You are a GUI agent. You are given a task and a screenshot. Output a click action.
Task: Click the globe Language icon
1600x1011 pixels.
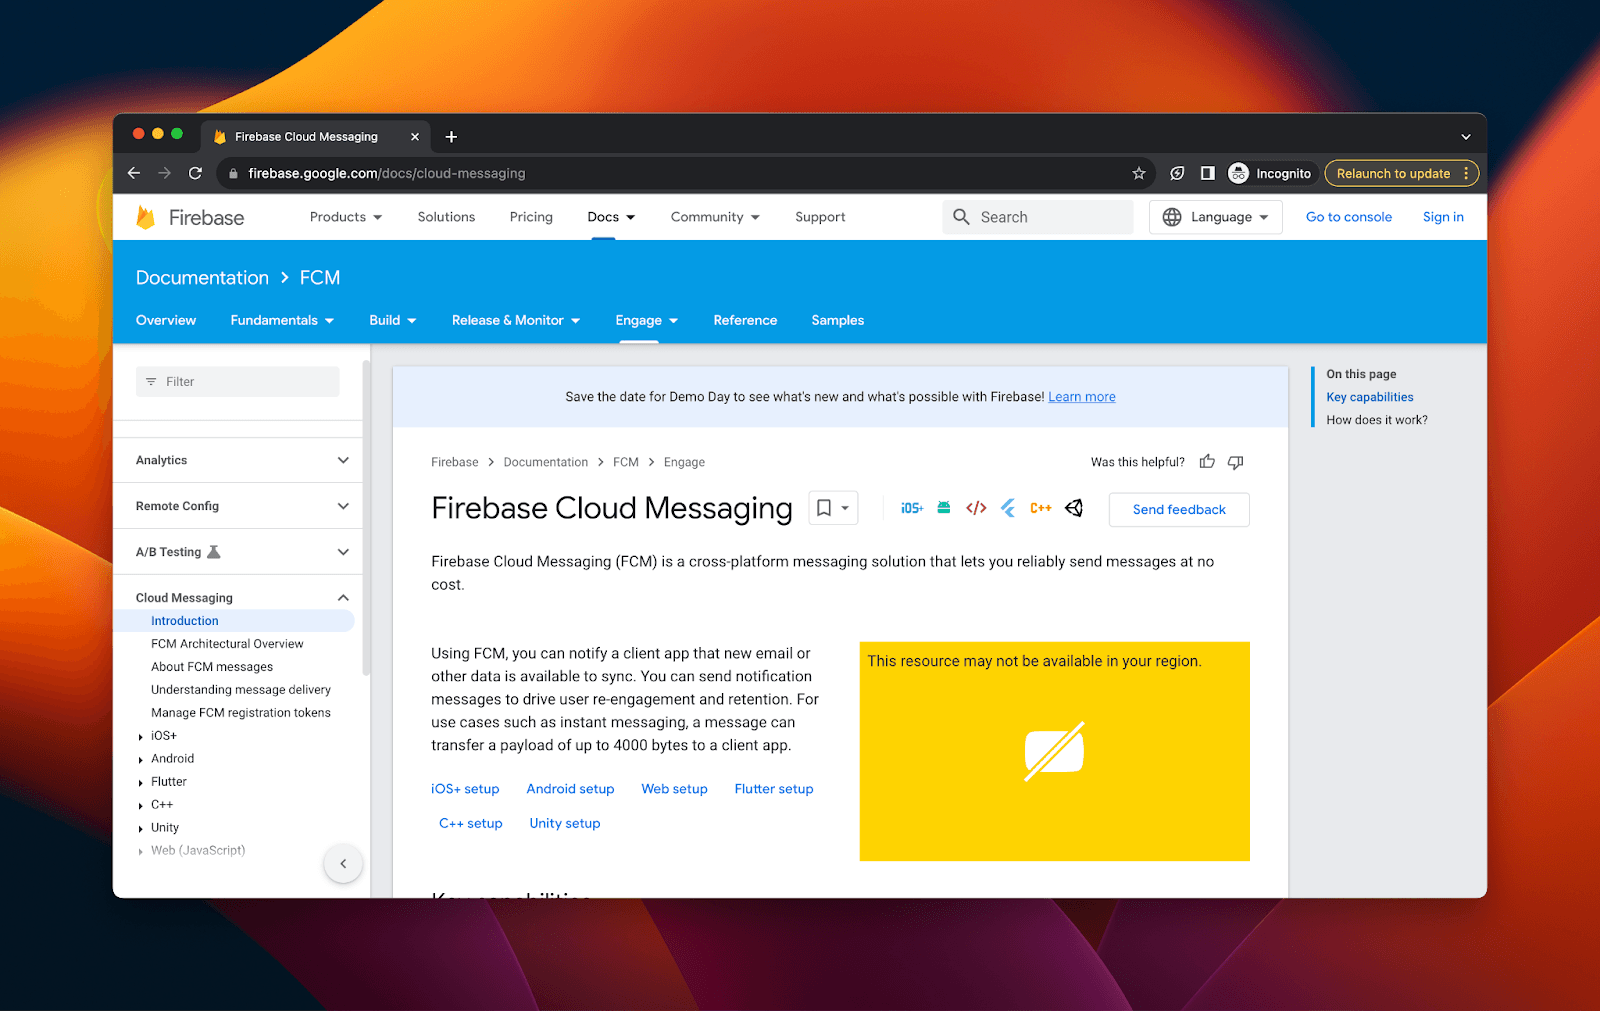tap(1172, 217)
